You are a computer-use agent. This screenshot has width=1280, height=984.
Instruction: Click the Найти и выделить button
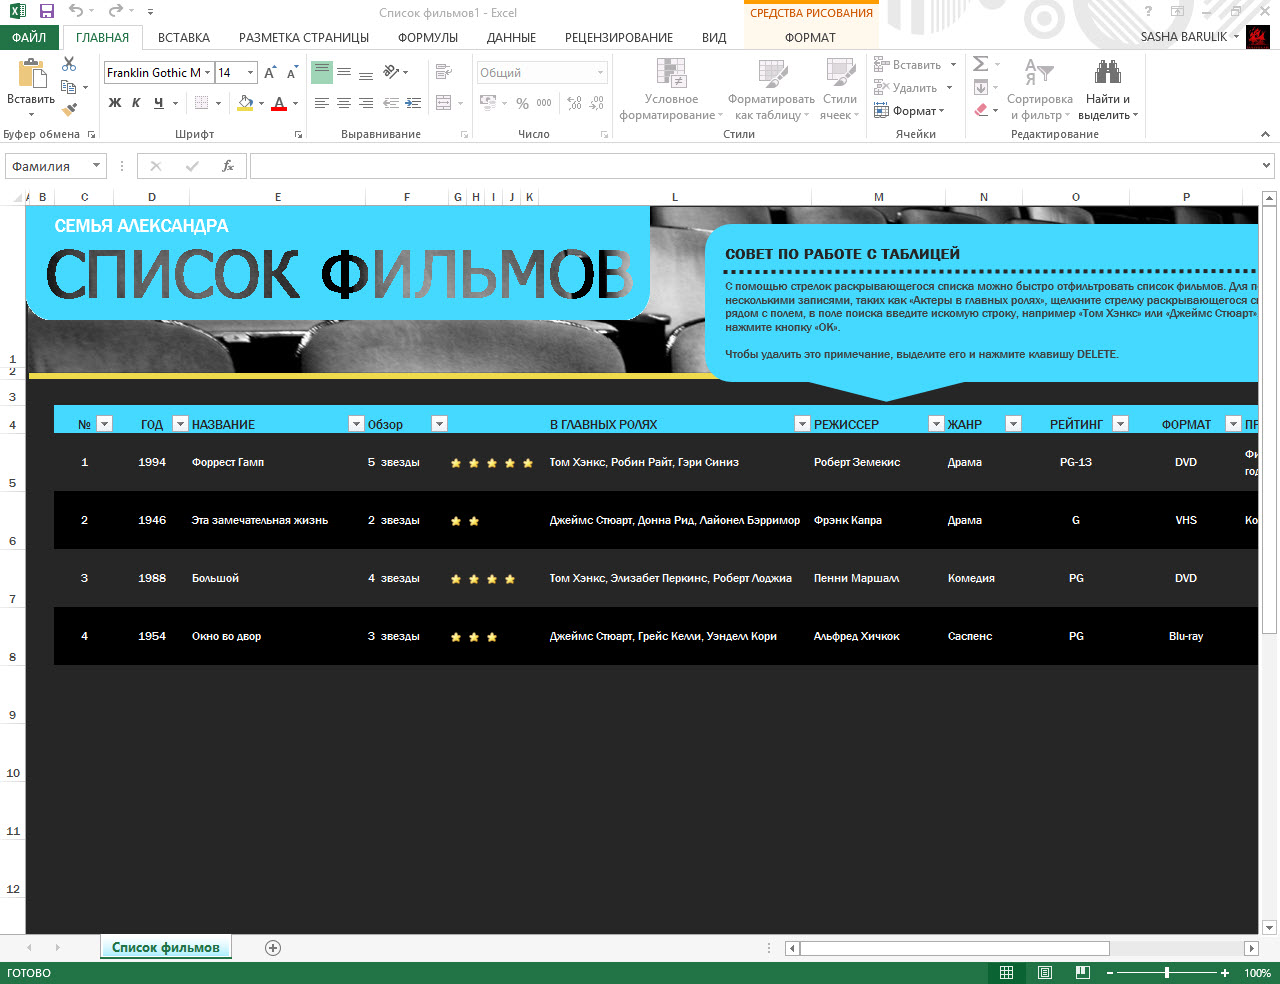coord(1108,90)
